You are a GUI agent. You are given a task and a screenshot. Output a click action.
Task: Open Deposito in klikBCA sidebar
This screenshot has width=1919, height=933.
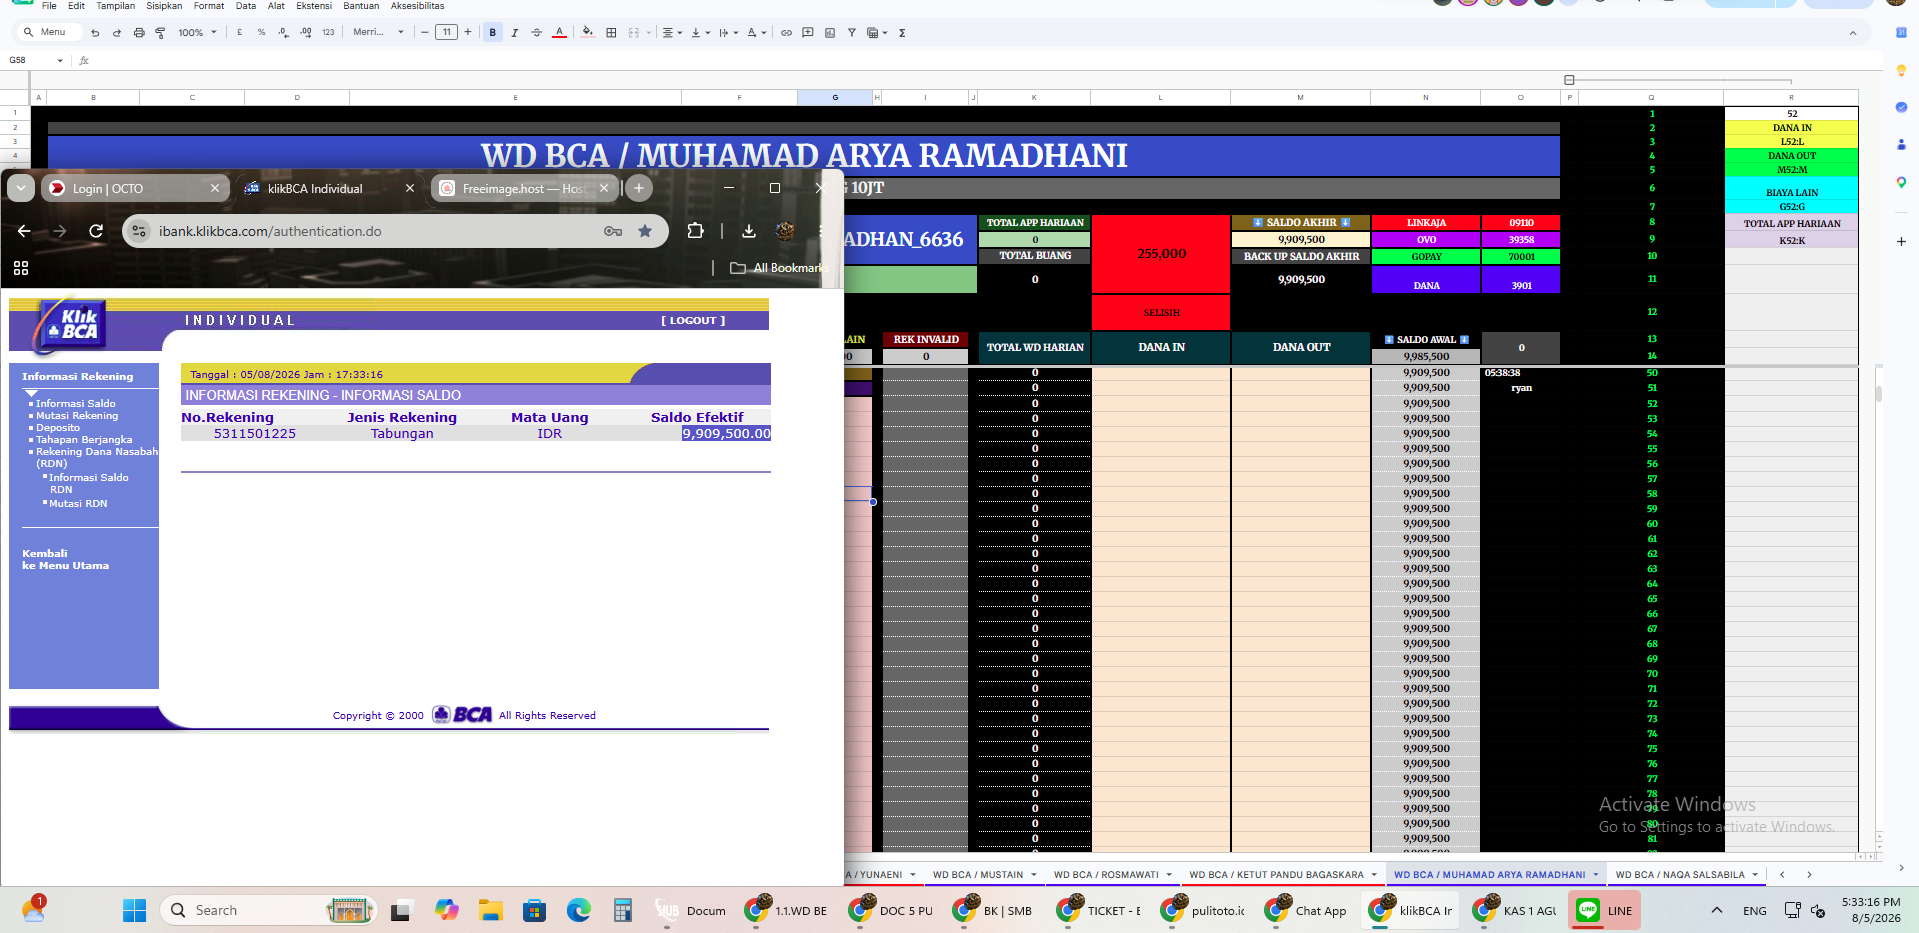[x=58, y=428]
